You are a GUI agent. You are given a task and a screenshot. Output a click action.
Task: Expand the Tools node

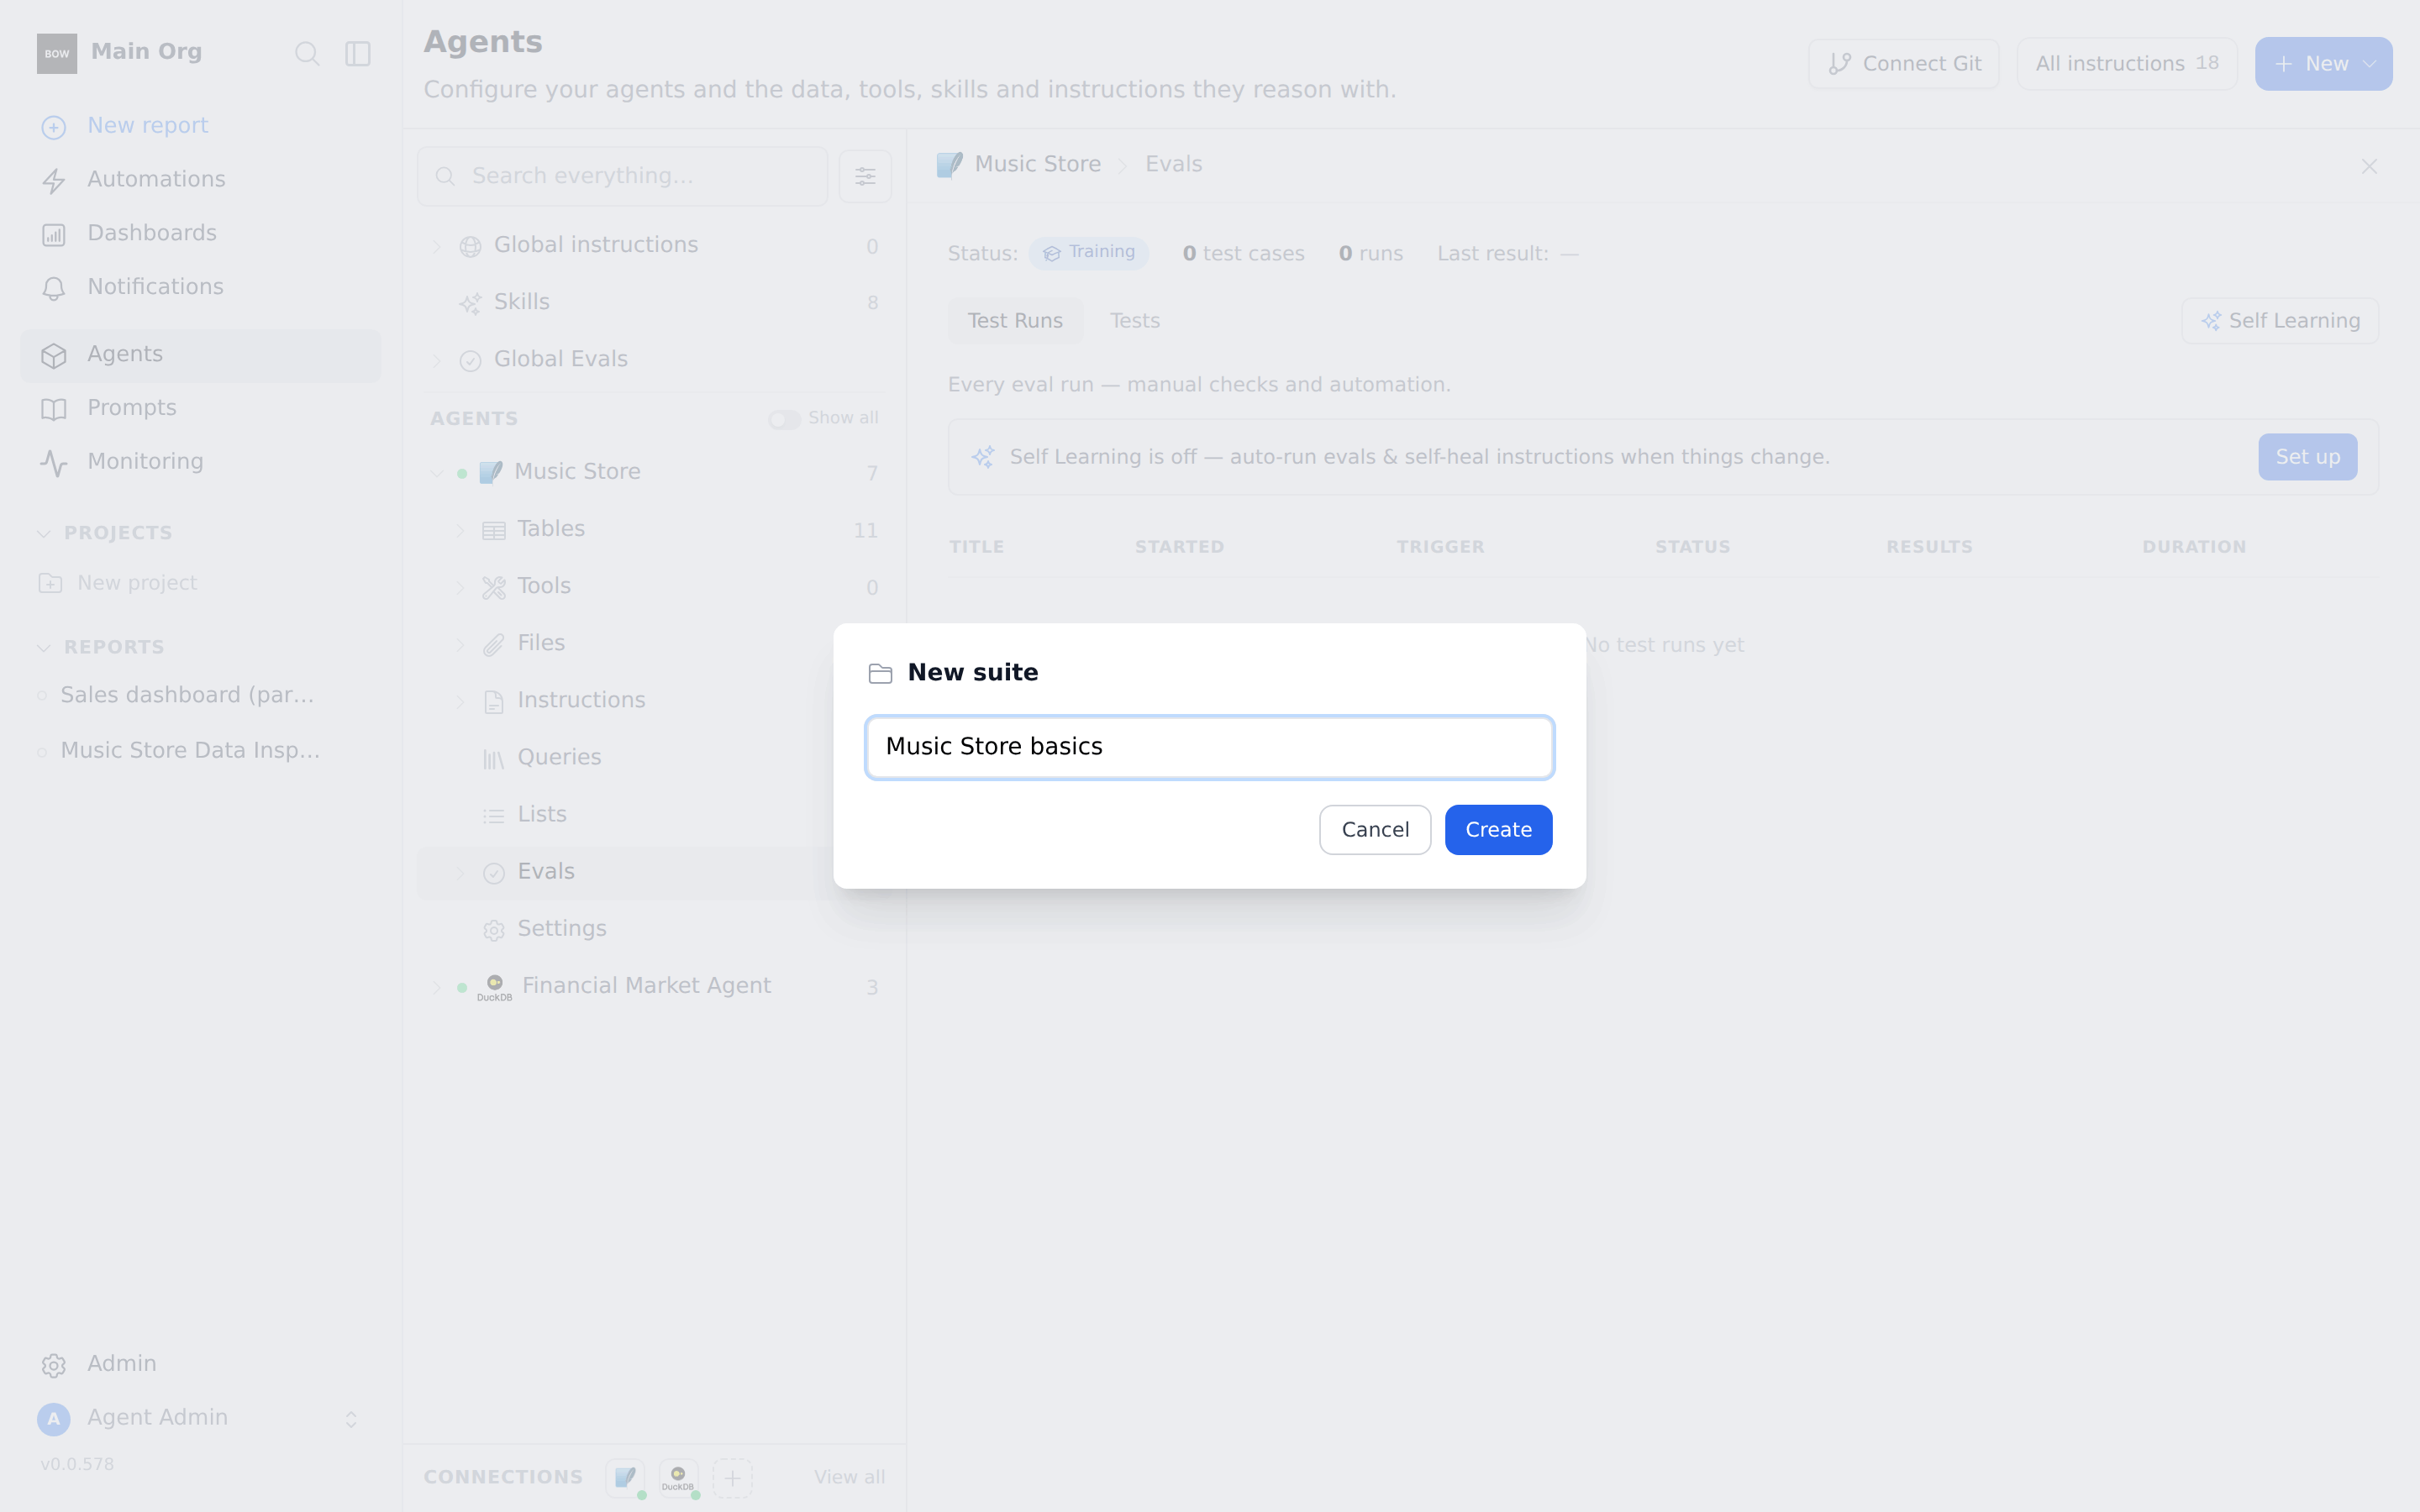click(x=460, y=587)
